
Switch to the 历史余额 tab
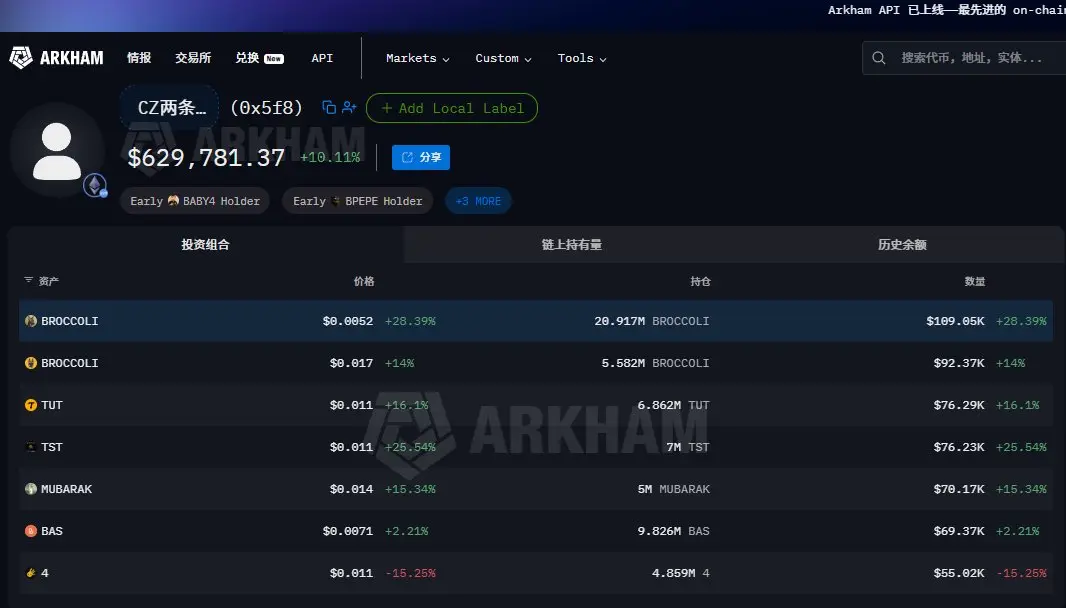[902, 245]
